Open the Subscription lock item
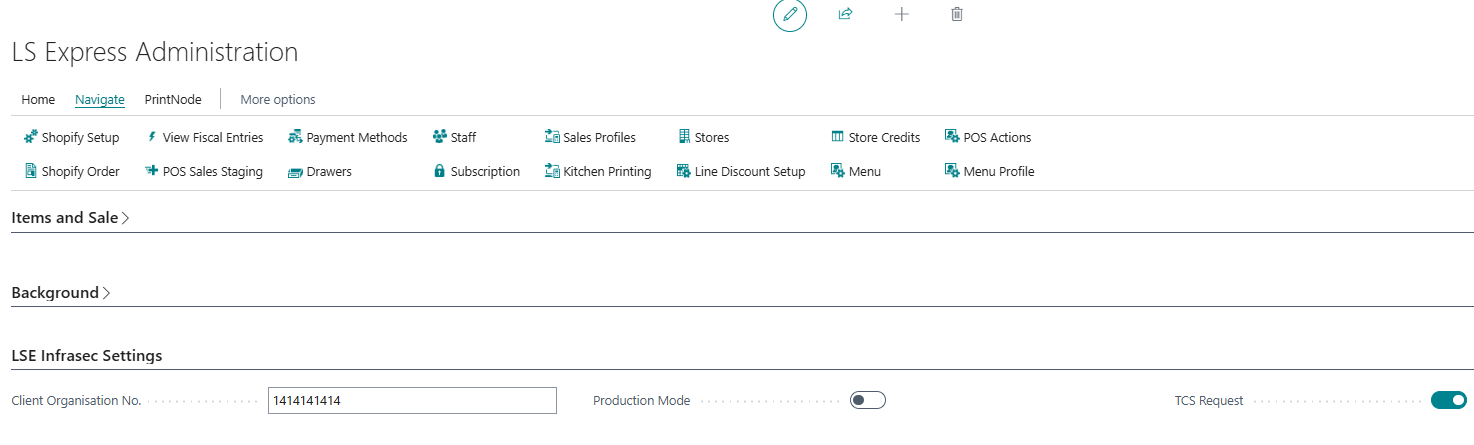Viewport: 1474px width, 445px height. 476,172
